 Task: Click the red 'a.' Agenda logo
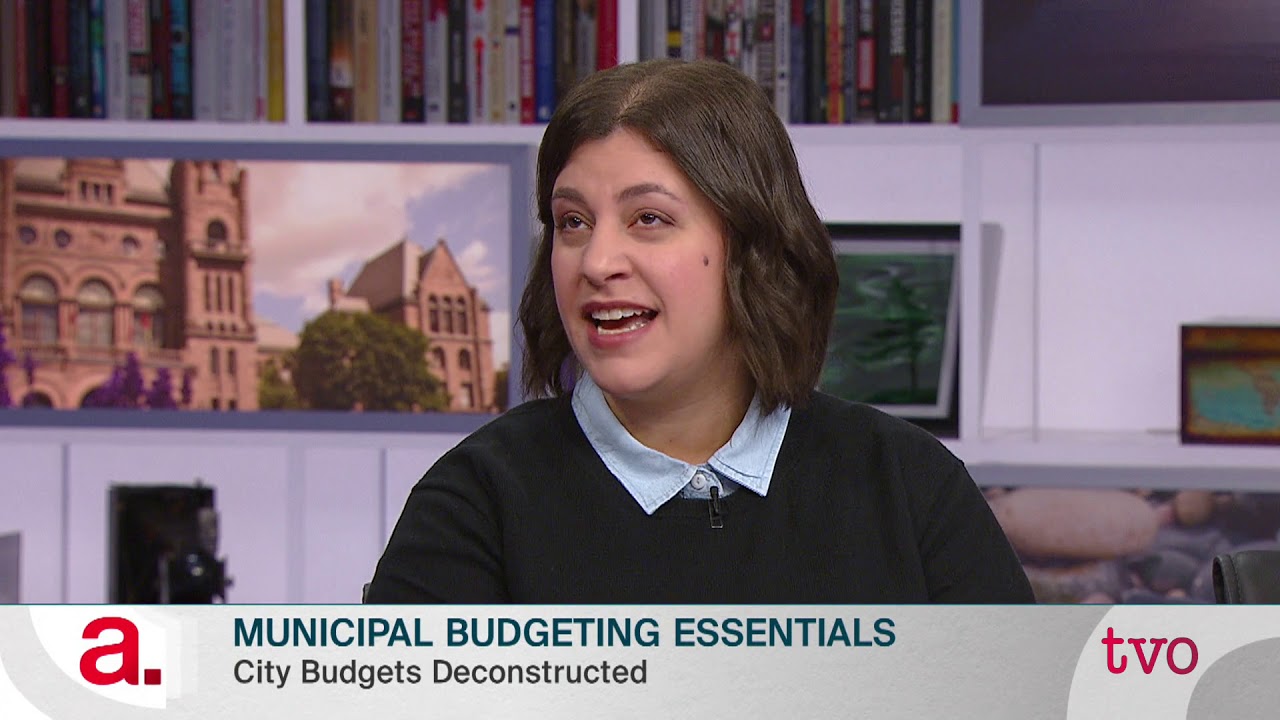120,652
